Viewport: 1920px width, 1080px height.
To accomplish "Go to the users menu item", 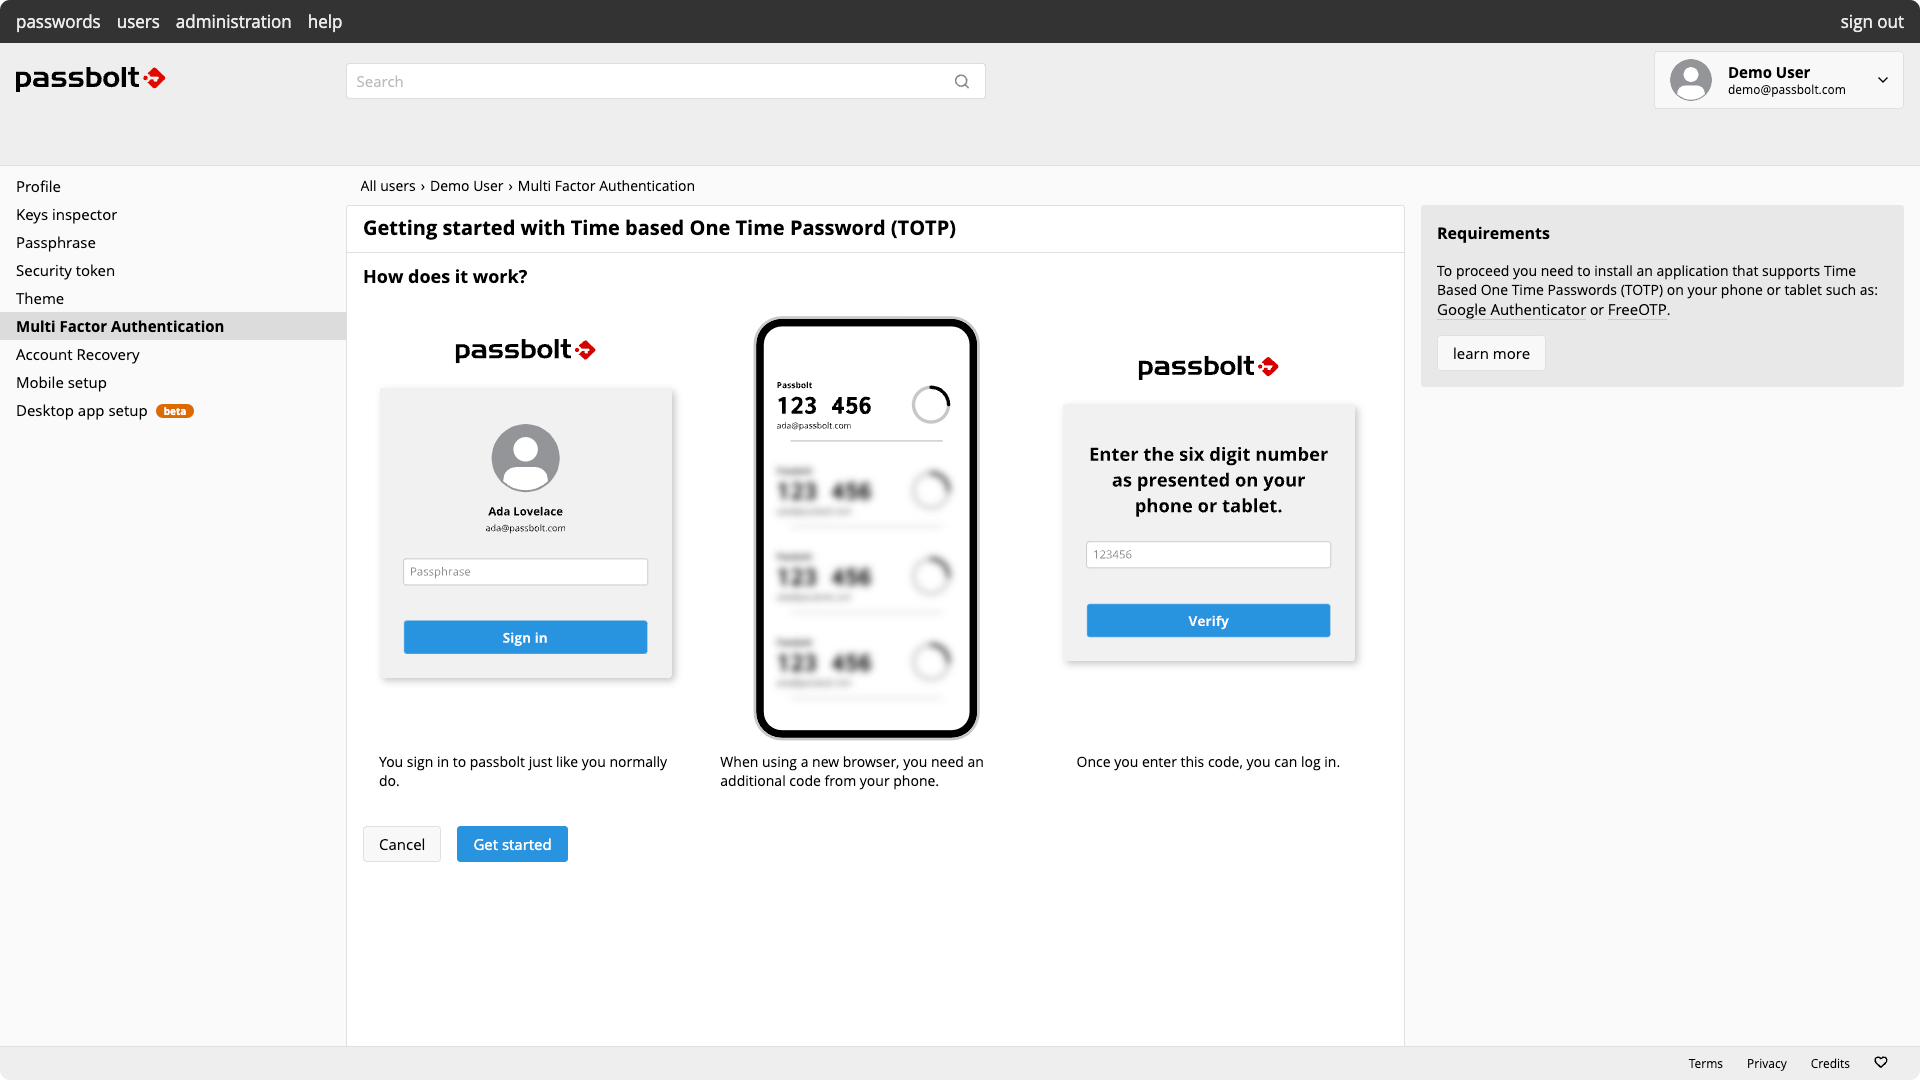I will pos(138,21).
